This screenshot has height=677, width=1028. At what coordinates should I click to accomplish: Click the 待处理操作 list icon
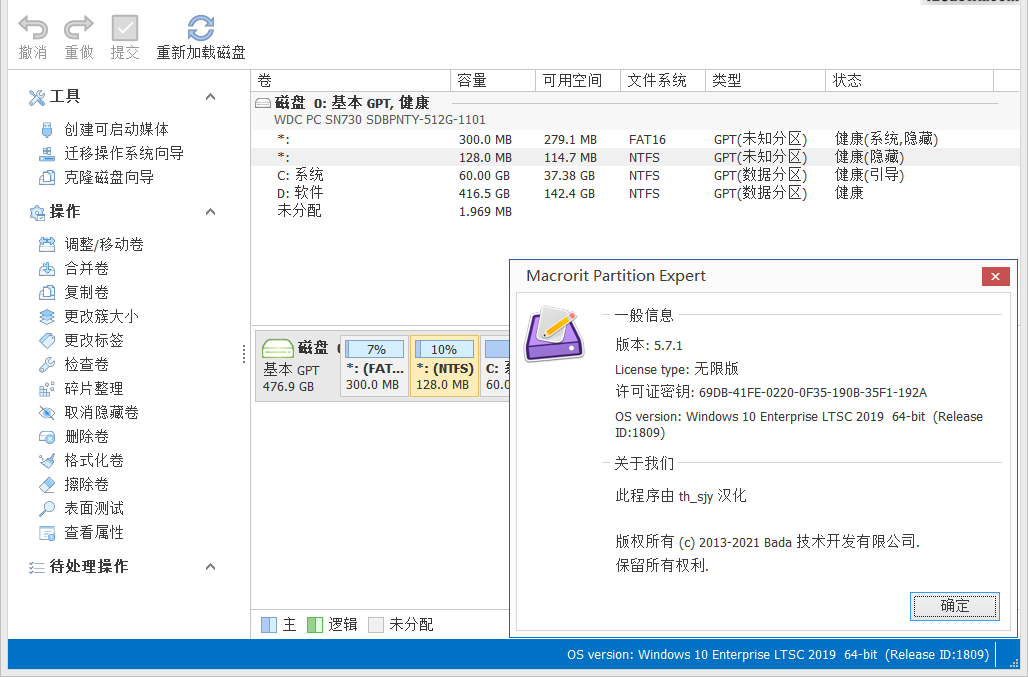click(37, 568)
